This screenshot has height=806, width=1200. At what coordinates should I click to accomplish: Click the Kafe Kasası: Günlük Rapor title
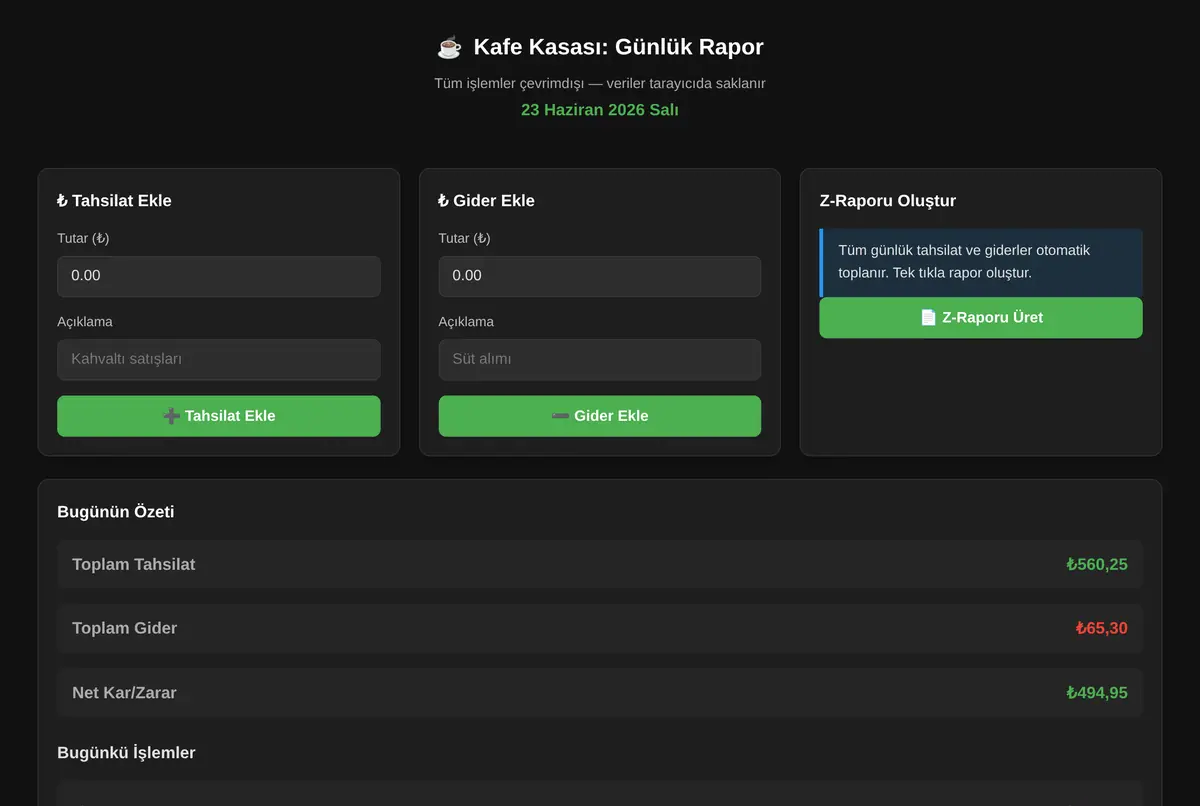coord(618,47)
